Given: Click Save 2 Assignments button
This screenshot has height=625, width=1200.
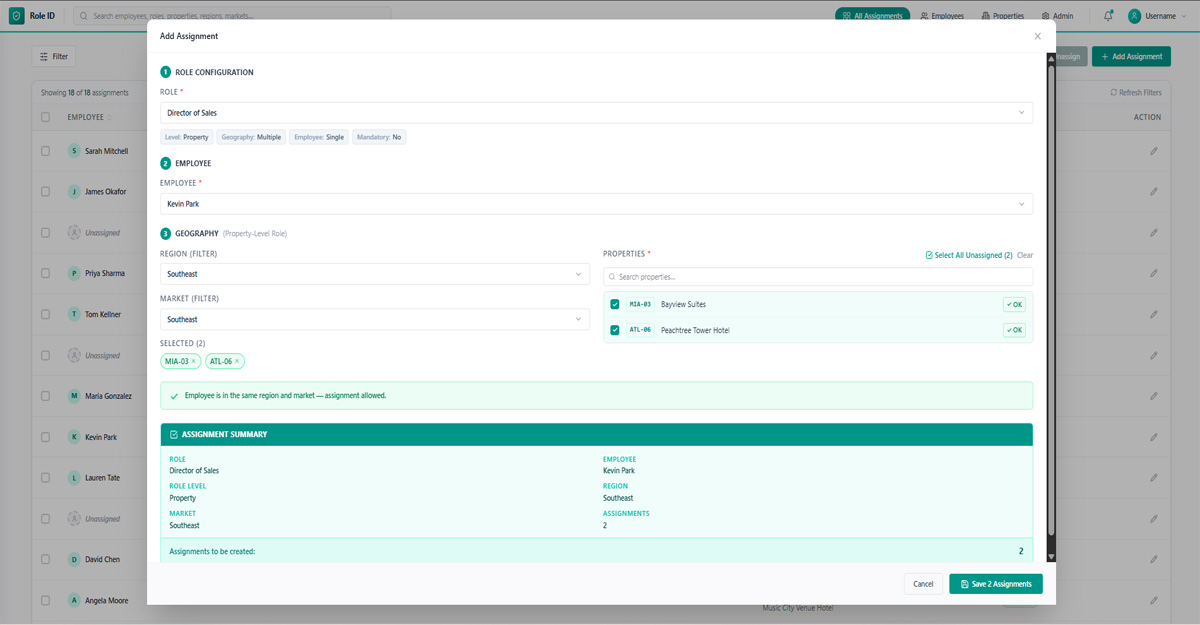Looking at the screenshot, I should (x=996, y=584).
